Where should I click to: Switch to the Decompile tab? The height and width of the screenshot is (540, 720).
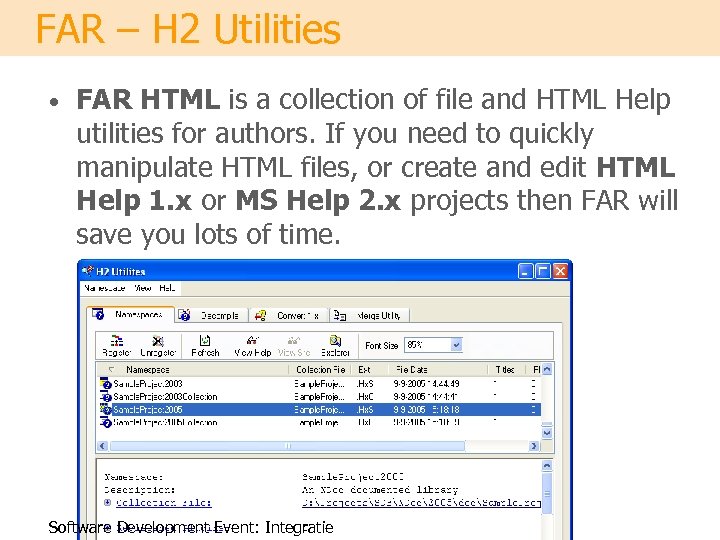pos(212,315)
